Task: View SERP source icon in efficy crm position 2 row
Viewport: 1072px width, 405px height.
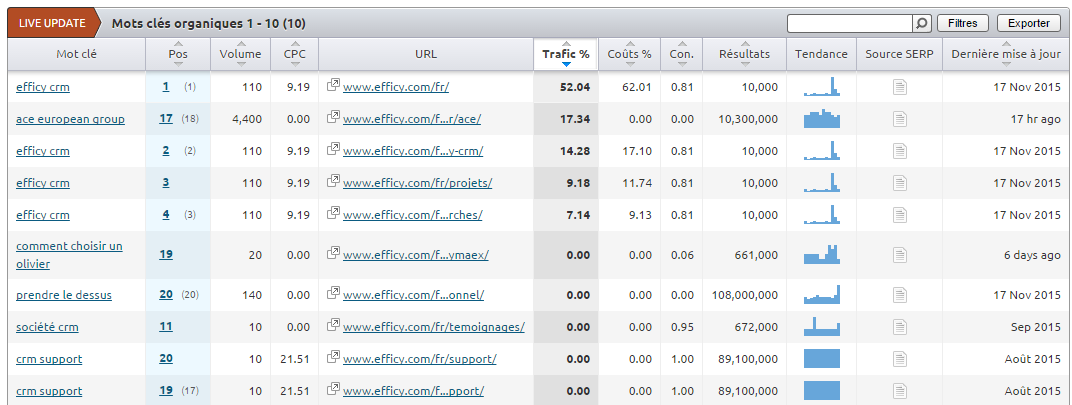Action: 900,151
